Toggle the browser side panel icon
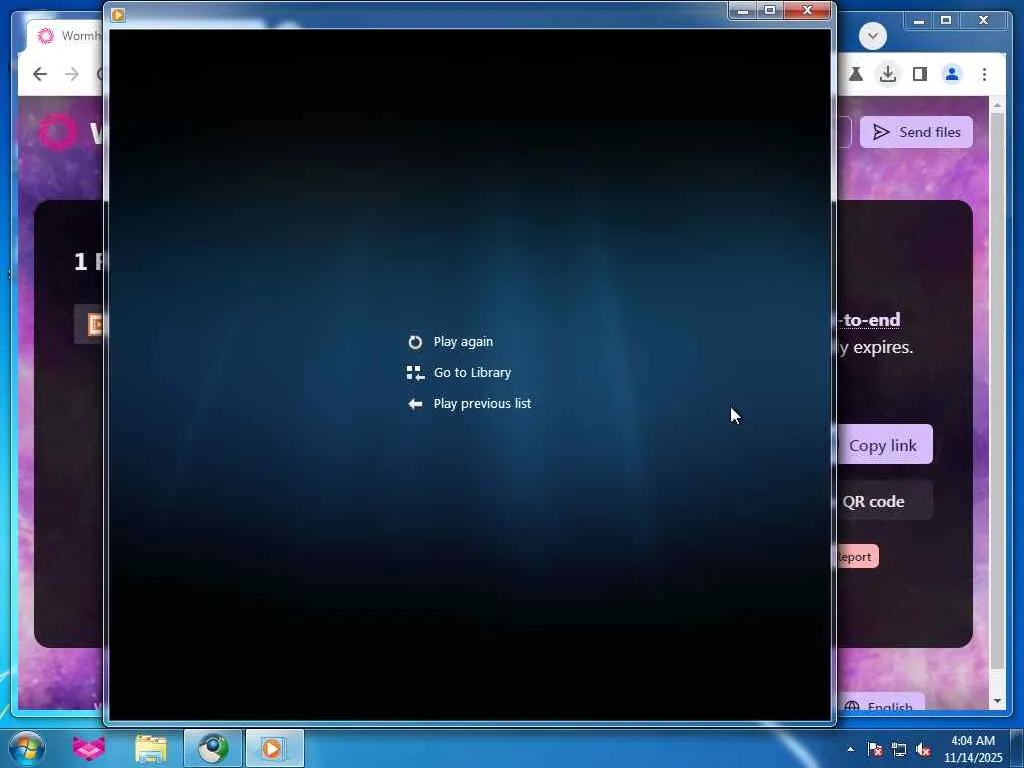The image size is (1024, 768). (920, 74)
